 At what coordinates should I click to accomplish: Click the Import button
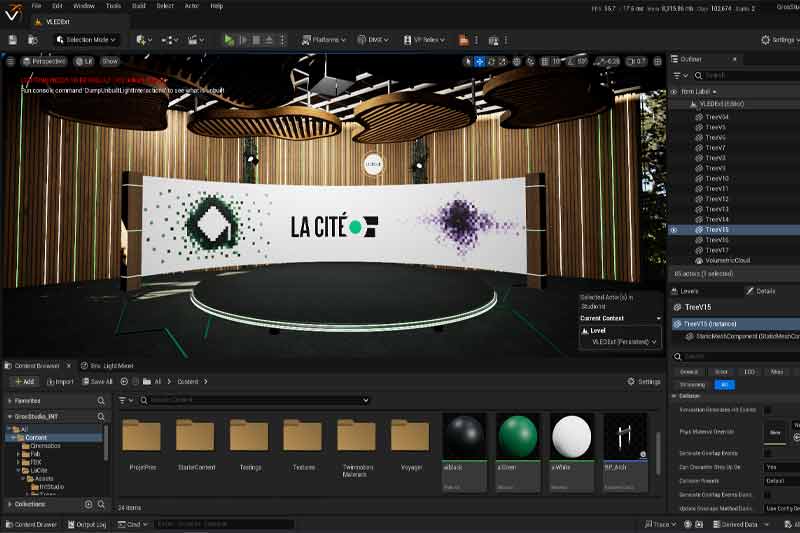[60, 382]
